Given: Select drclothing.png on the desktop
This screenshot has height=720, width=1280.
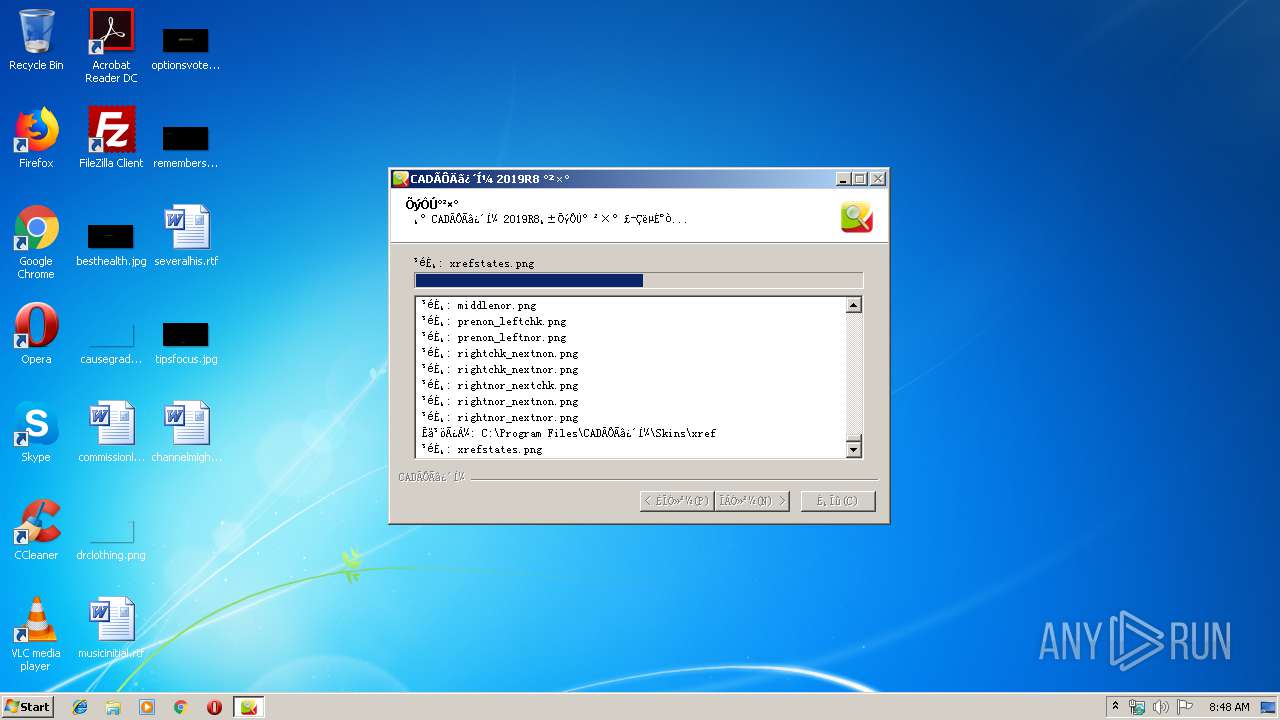Looking at the screenshot, I should click(111, 539).
